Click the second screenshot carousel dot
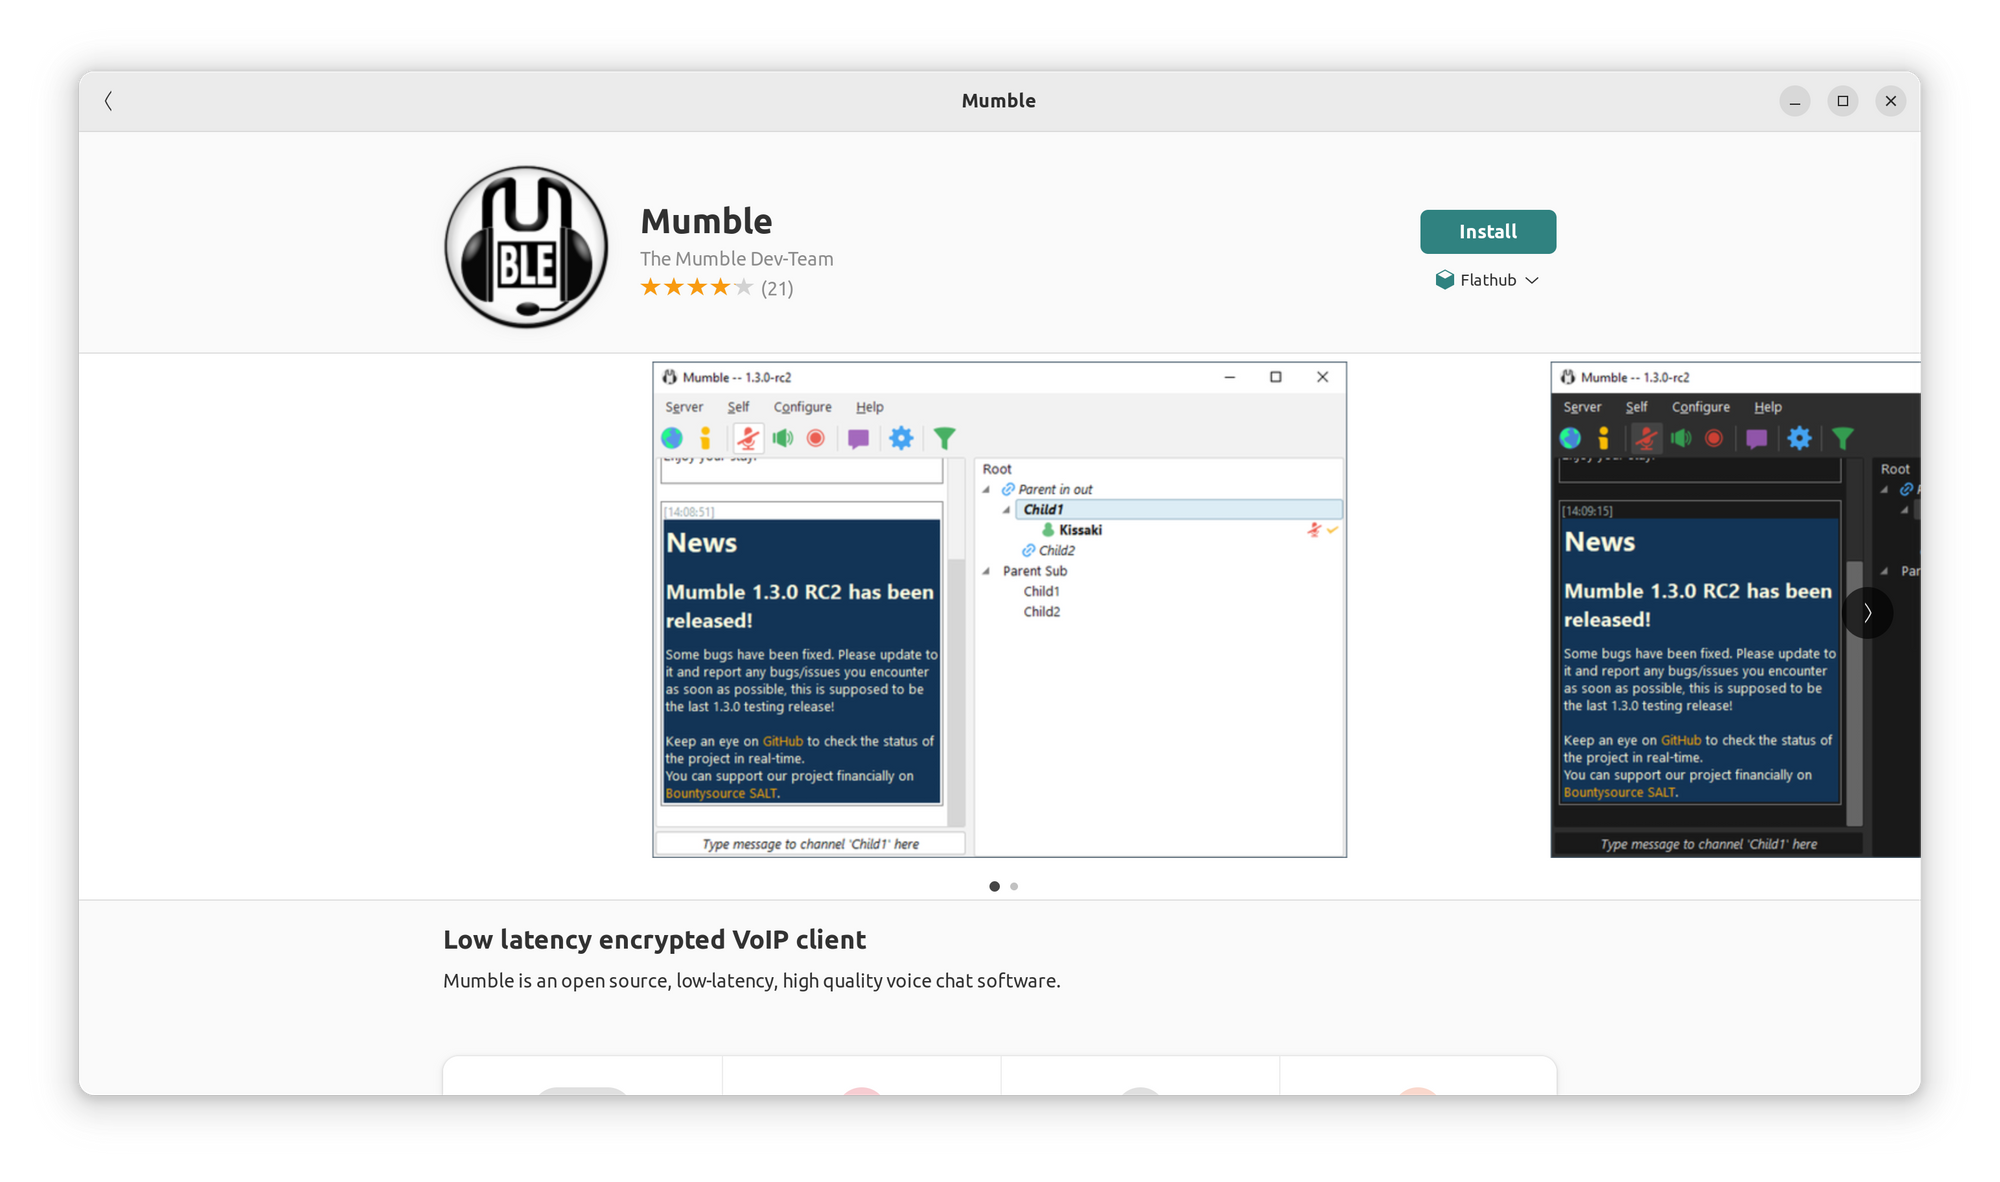Screen dimensions: 2000x1182 pos(1014,884)
